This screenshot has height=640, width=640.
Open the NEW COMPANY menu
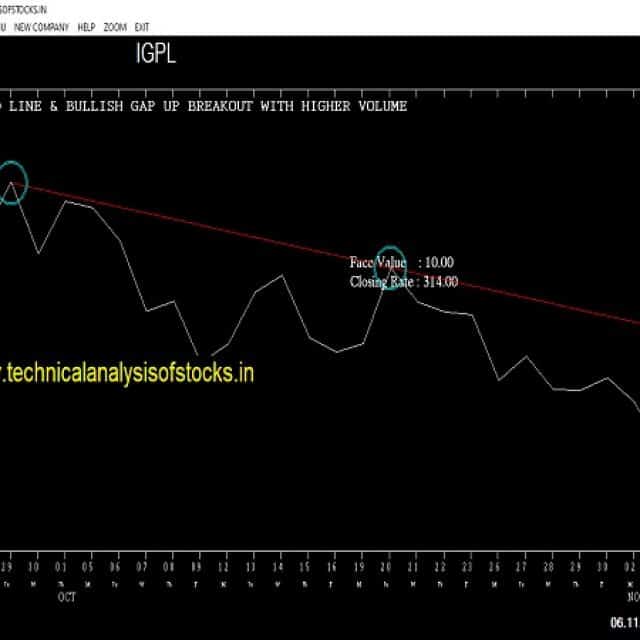tap(41, 27)
